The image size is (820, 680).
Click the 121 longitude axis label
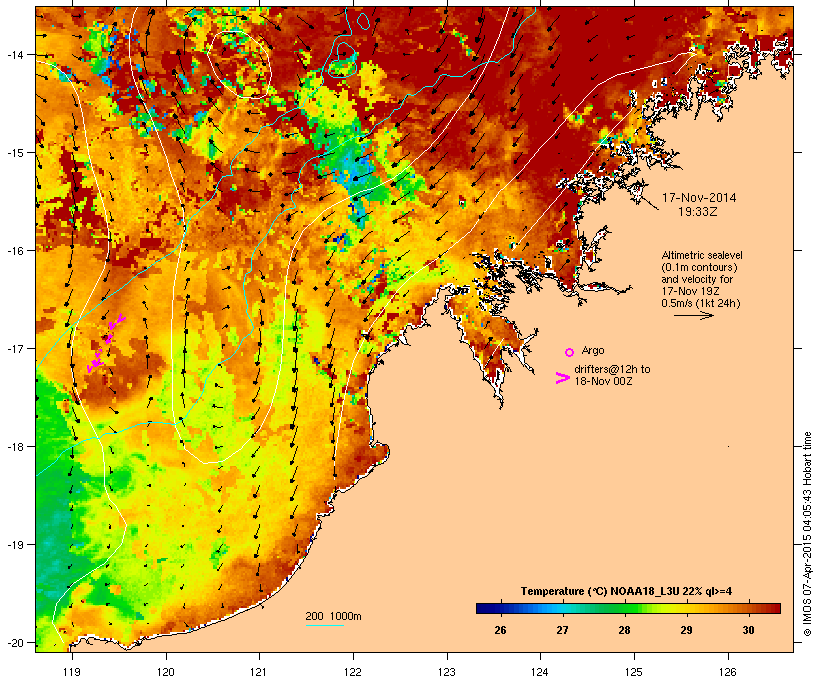(259, 672)
